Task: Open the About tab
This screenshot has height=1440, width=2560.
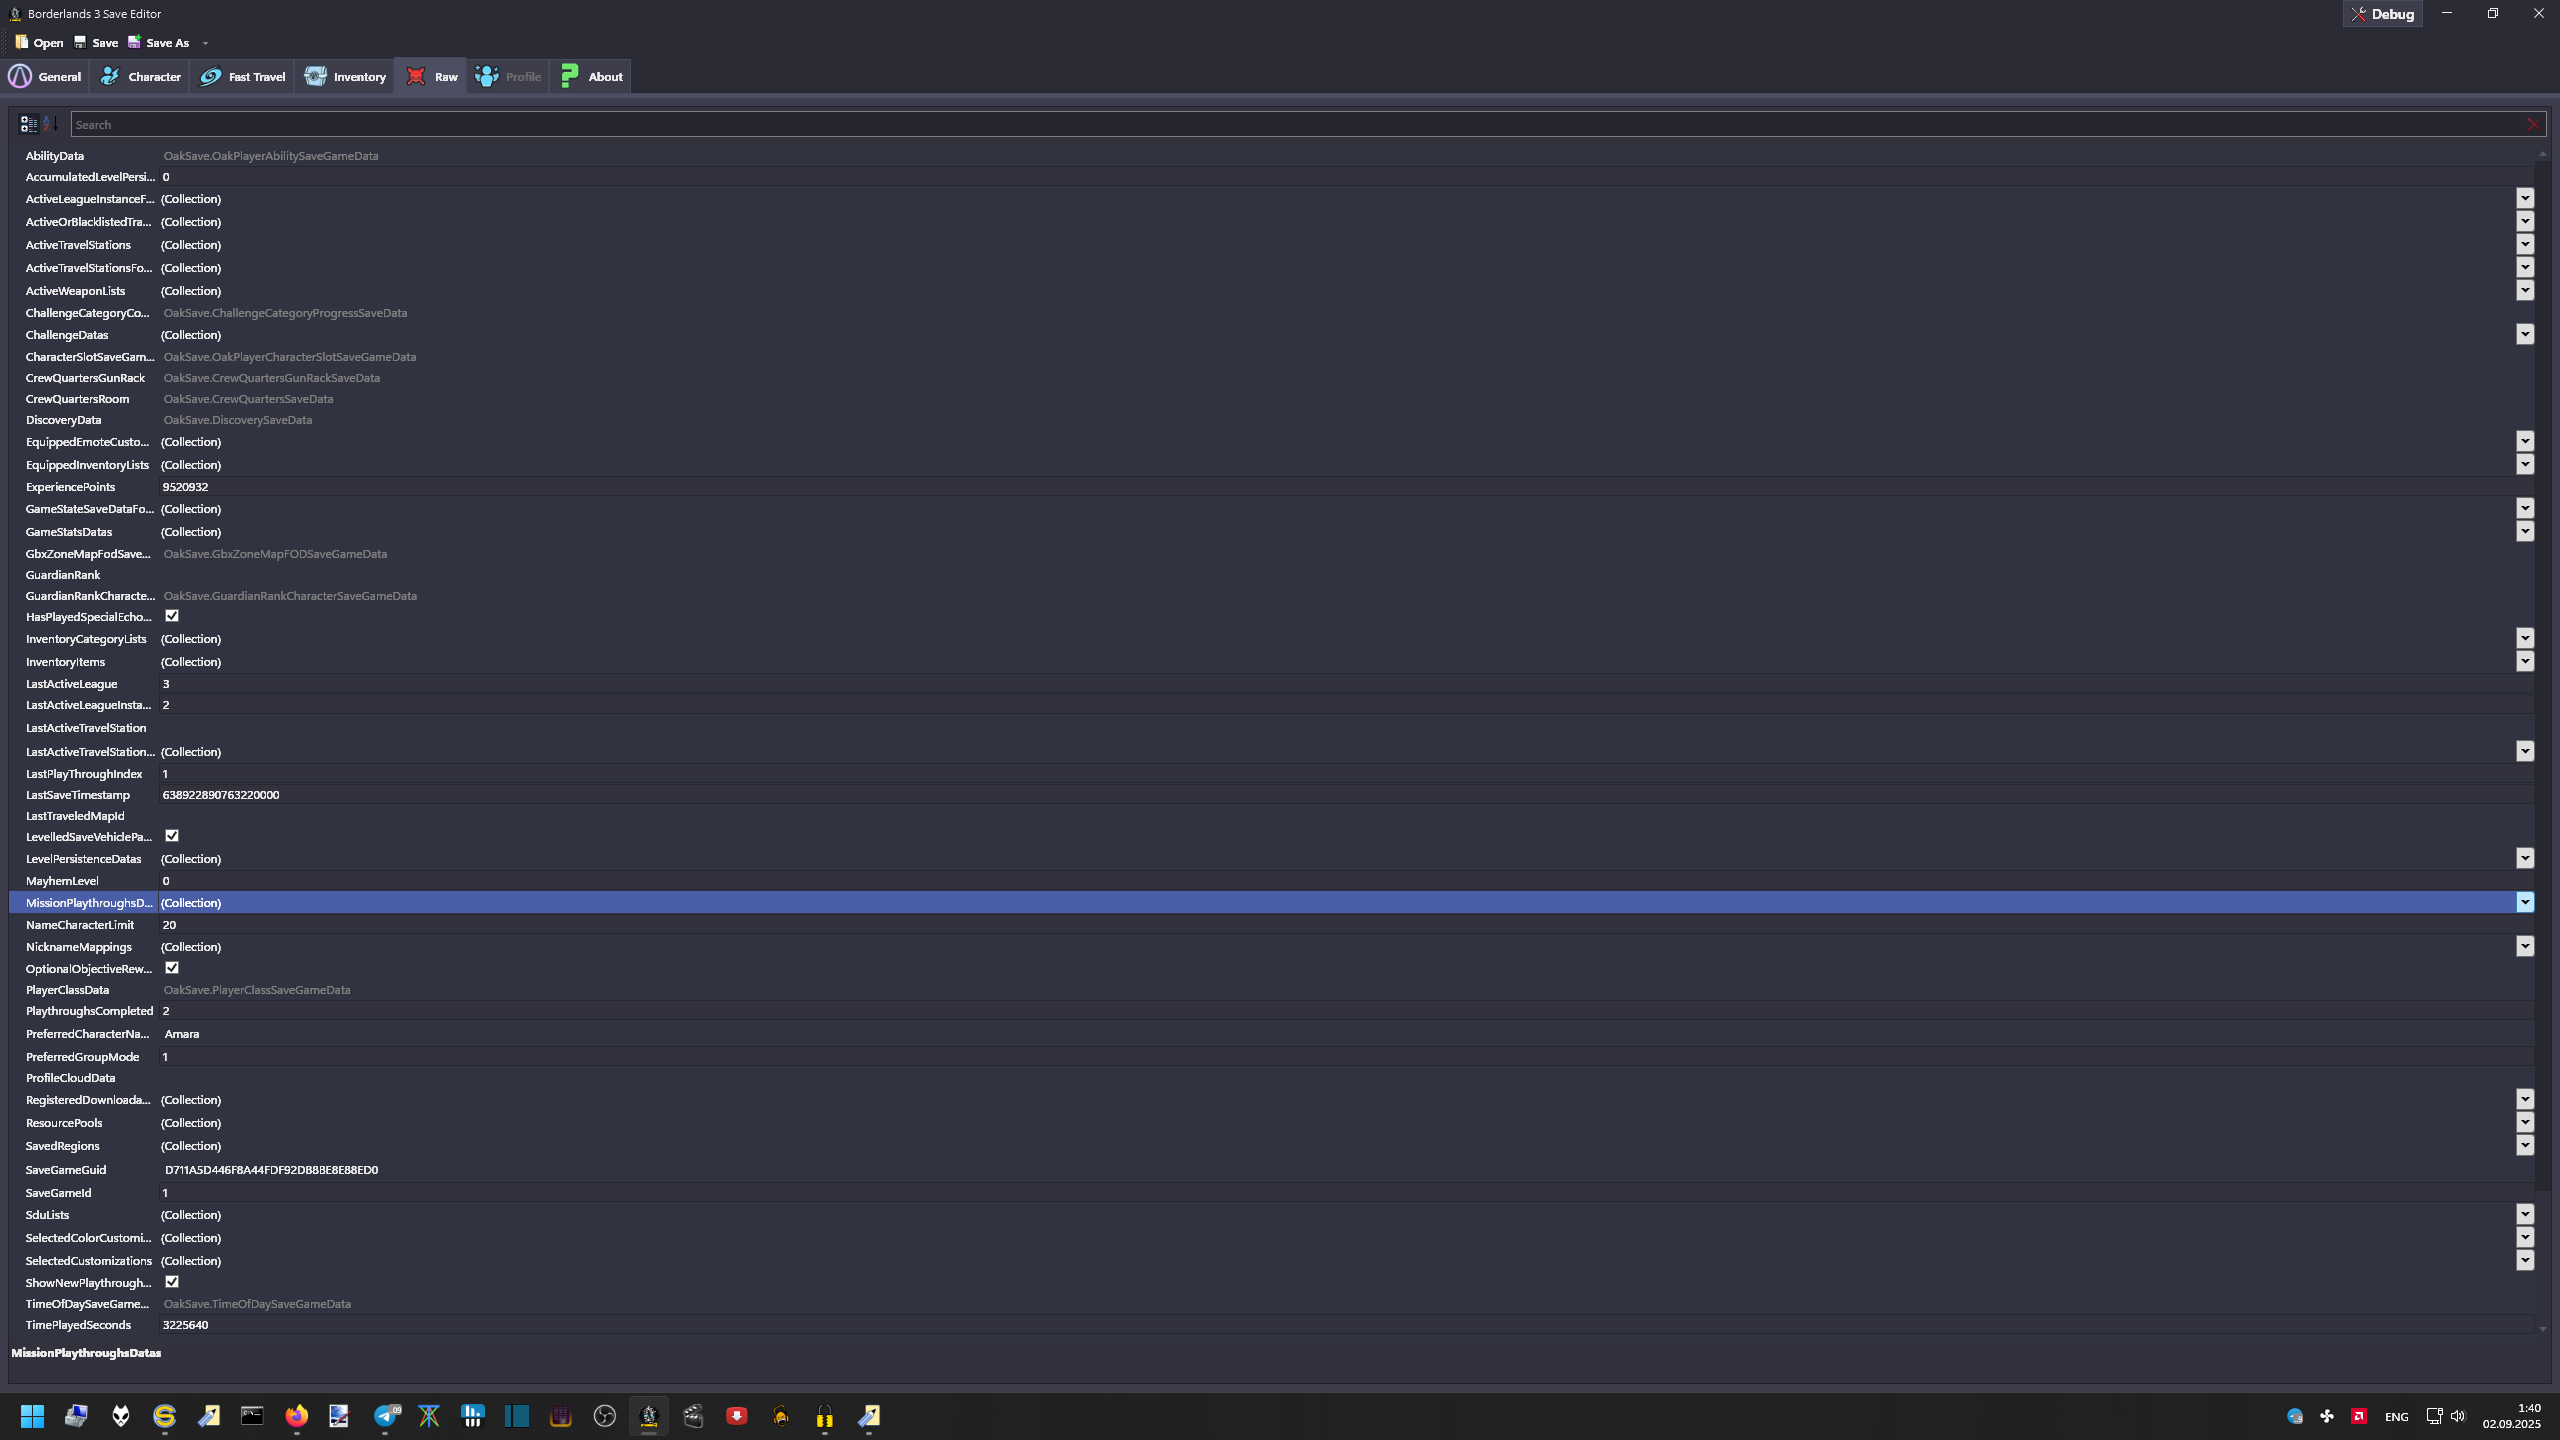Action: pos(591,77)
